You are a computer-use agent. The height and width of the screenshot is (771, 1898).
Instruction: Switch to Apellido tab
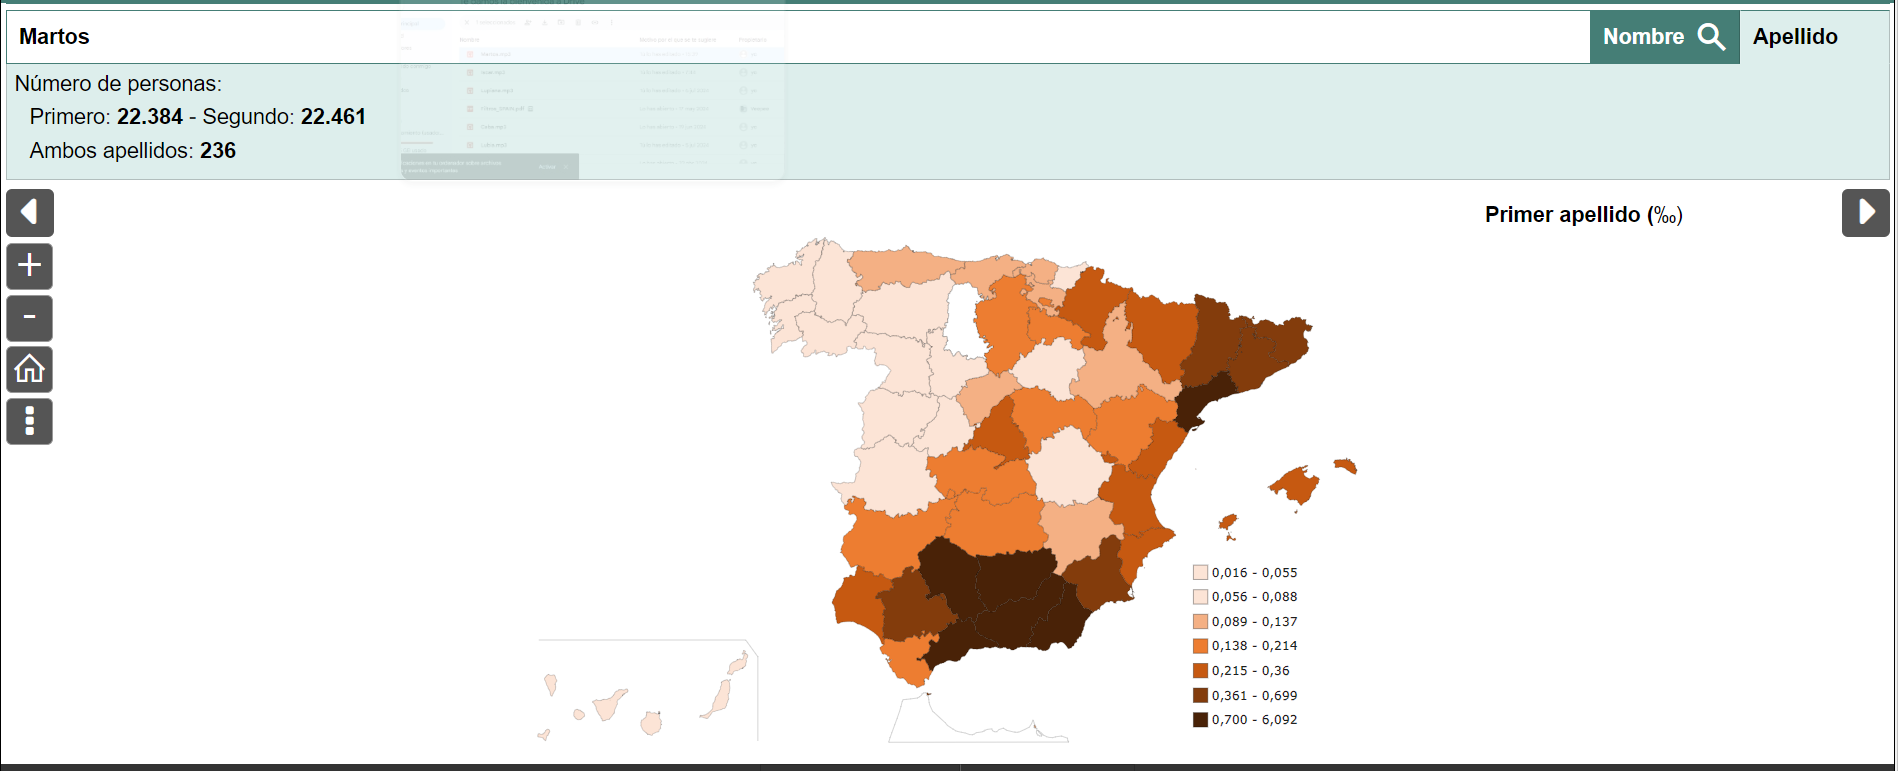click(1795, 37)
